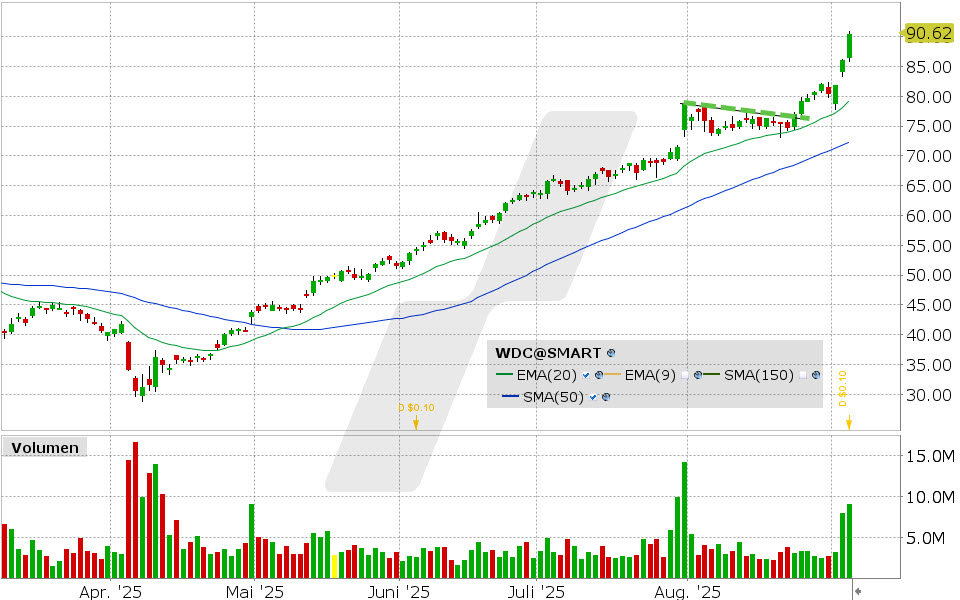Click the 50.00 price axis label
The image size is (960, 600).
[x=929, y=275]
